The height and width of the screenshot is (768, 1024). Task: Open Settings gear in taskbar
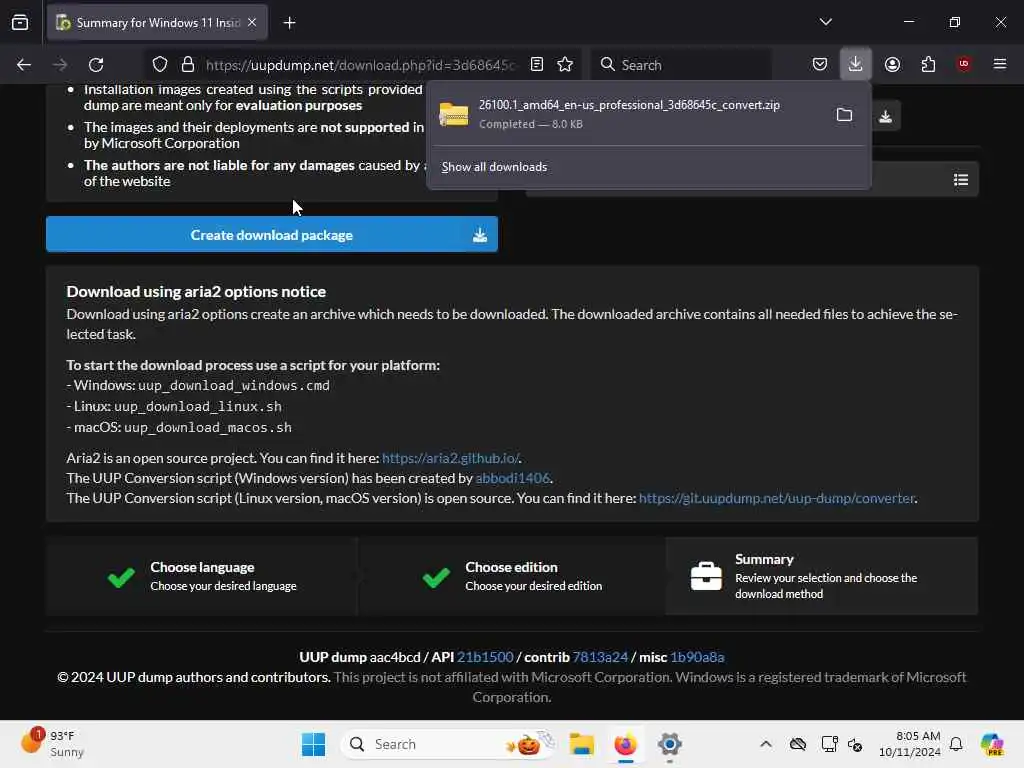(669, 744)
